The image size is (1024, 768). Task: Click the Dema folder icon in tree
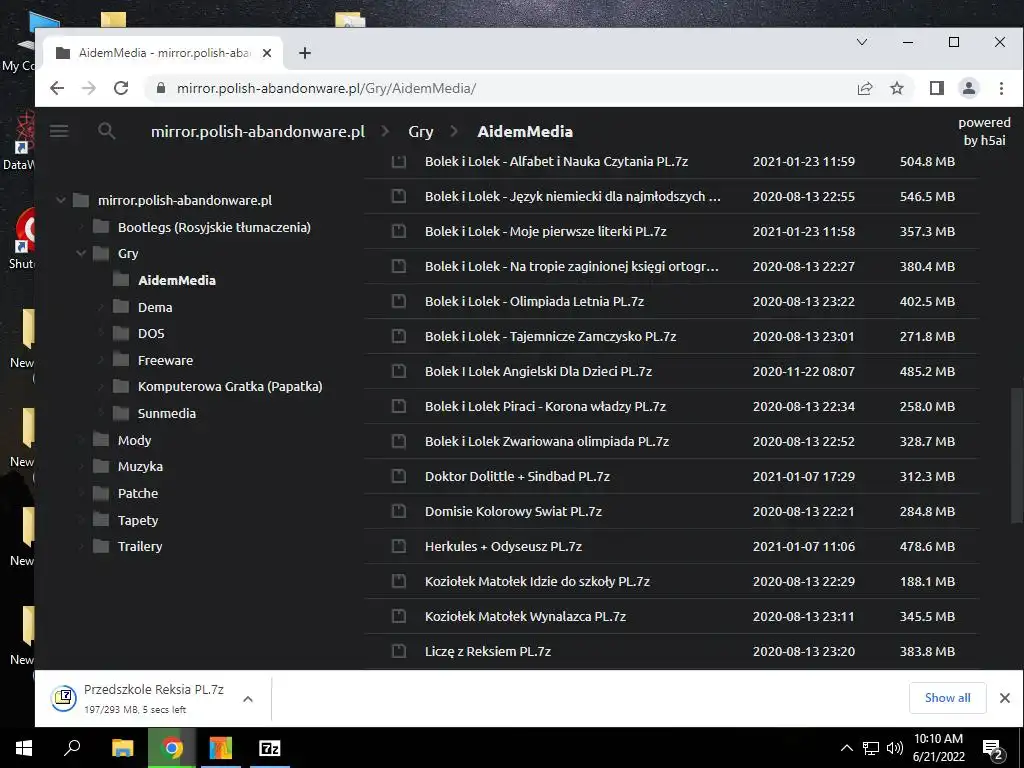(121, 307)
